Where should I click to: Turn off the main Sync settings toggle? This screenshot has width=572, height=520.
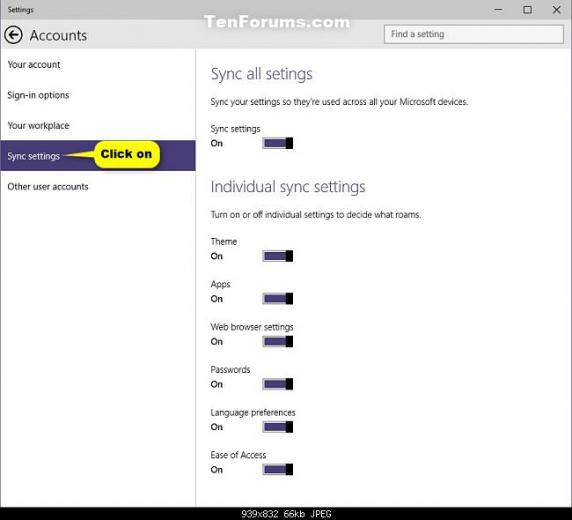pos(278,143)
